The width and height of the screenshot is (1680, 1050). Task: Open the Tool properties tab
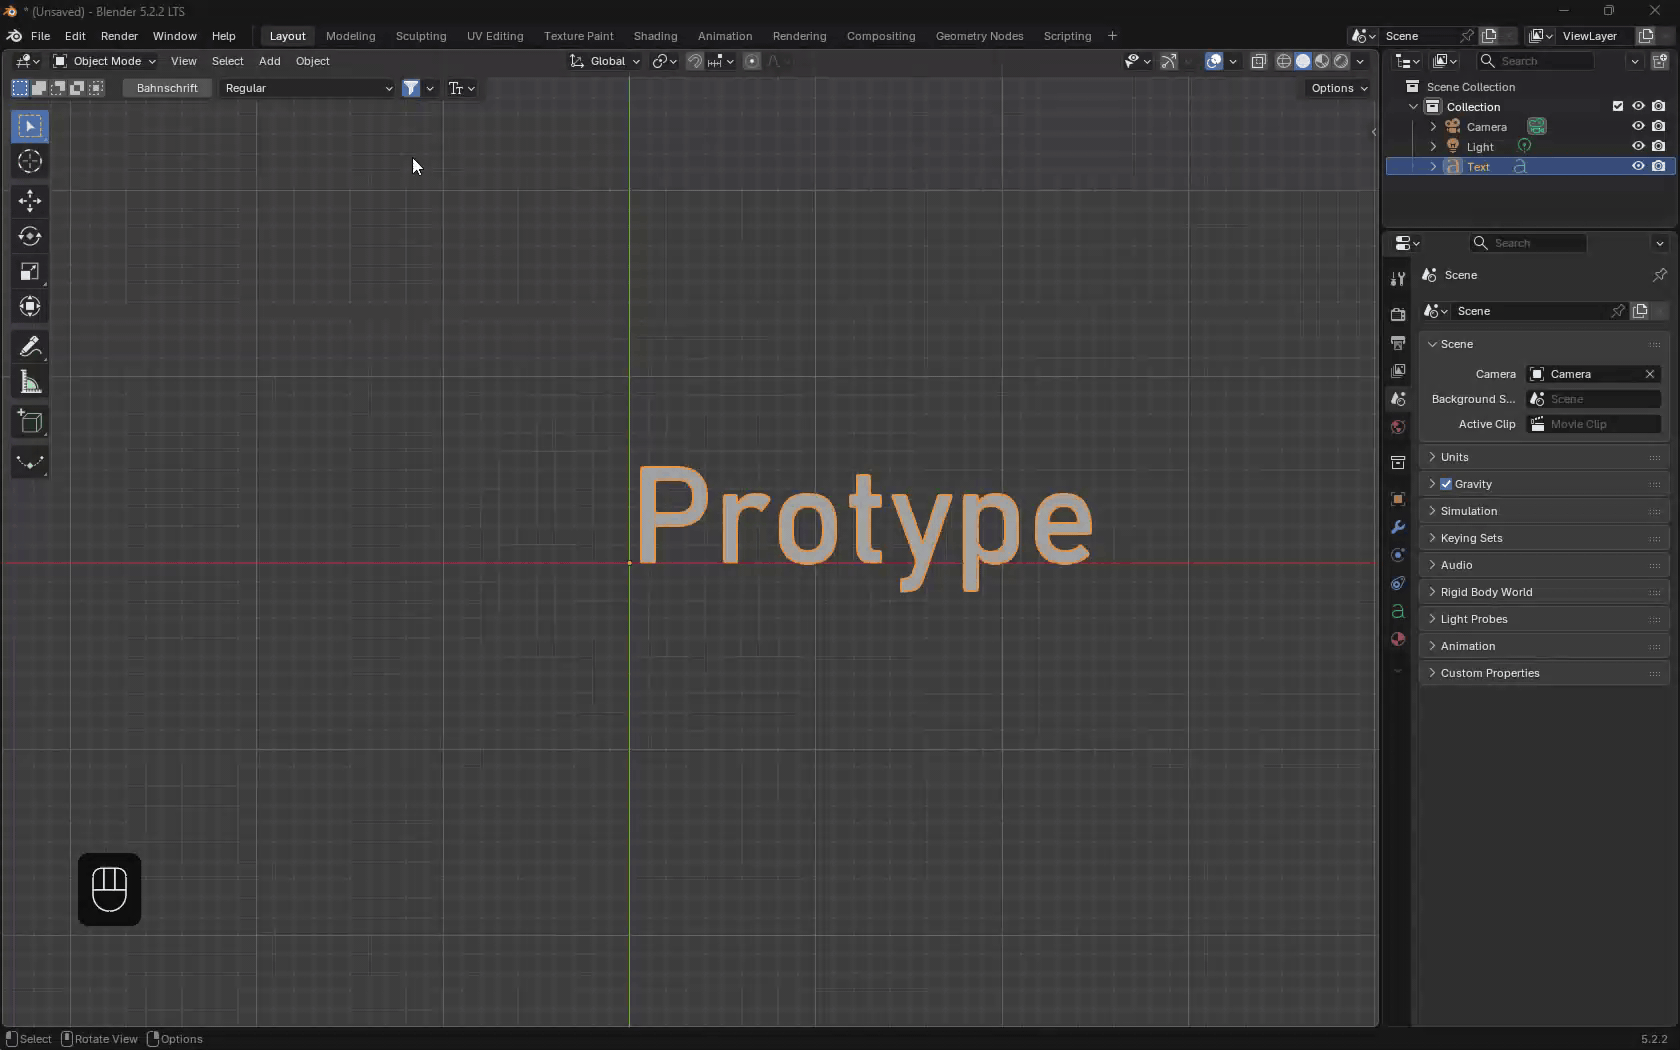click(1398, 279)
